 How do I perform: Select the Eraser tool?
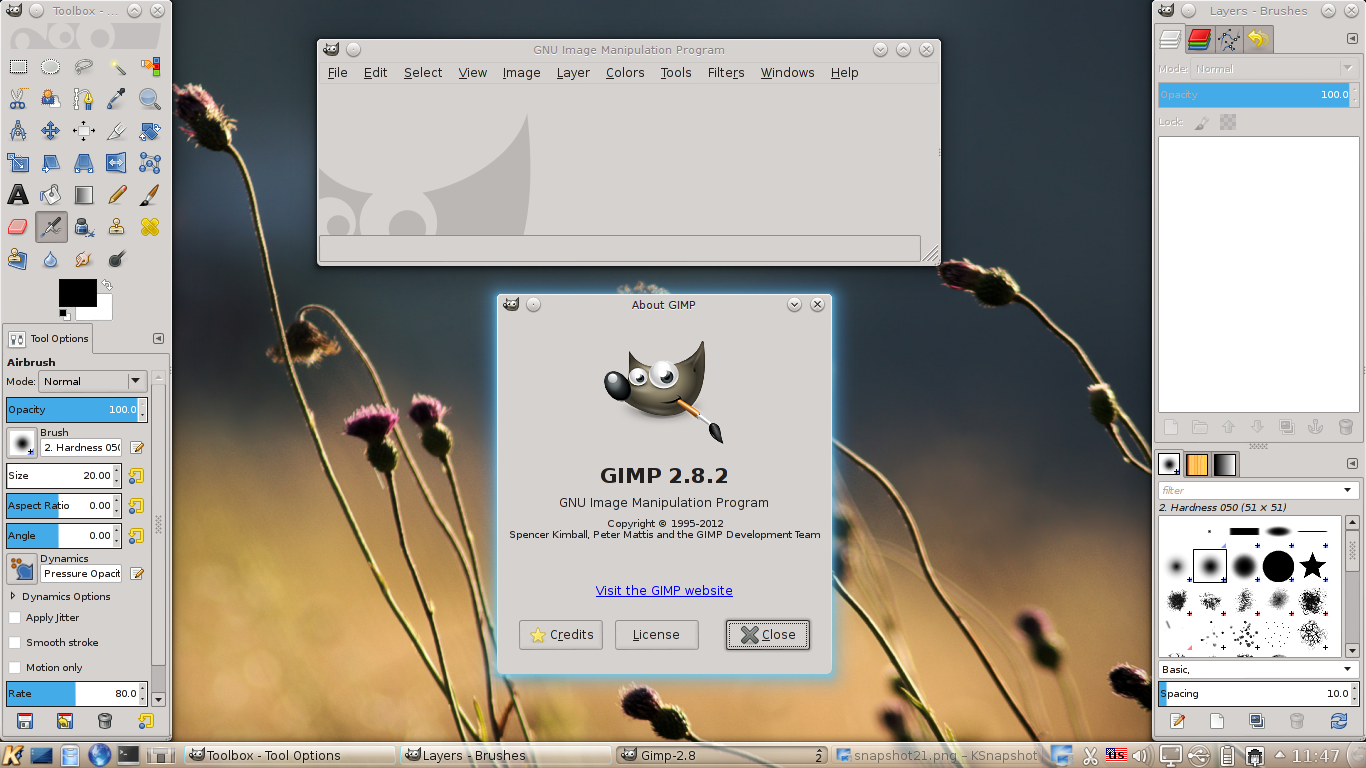[17, 227]
